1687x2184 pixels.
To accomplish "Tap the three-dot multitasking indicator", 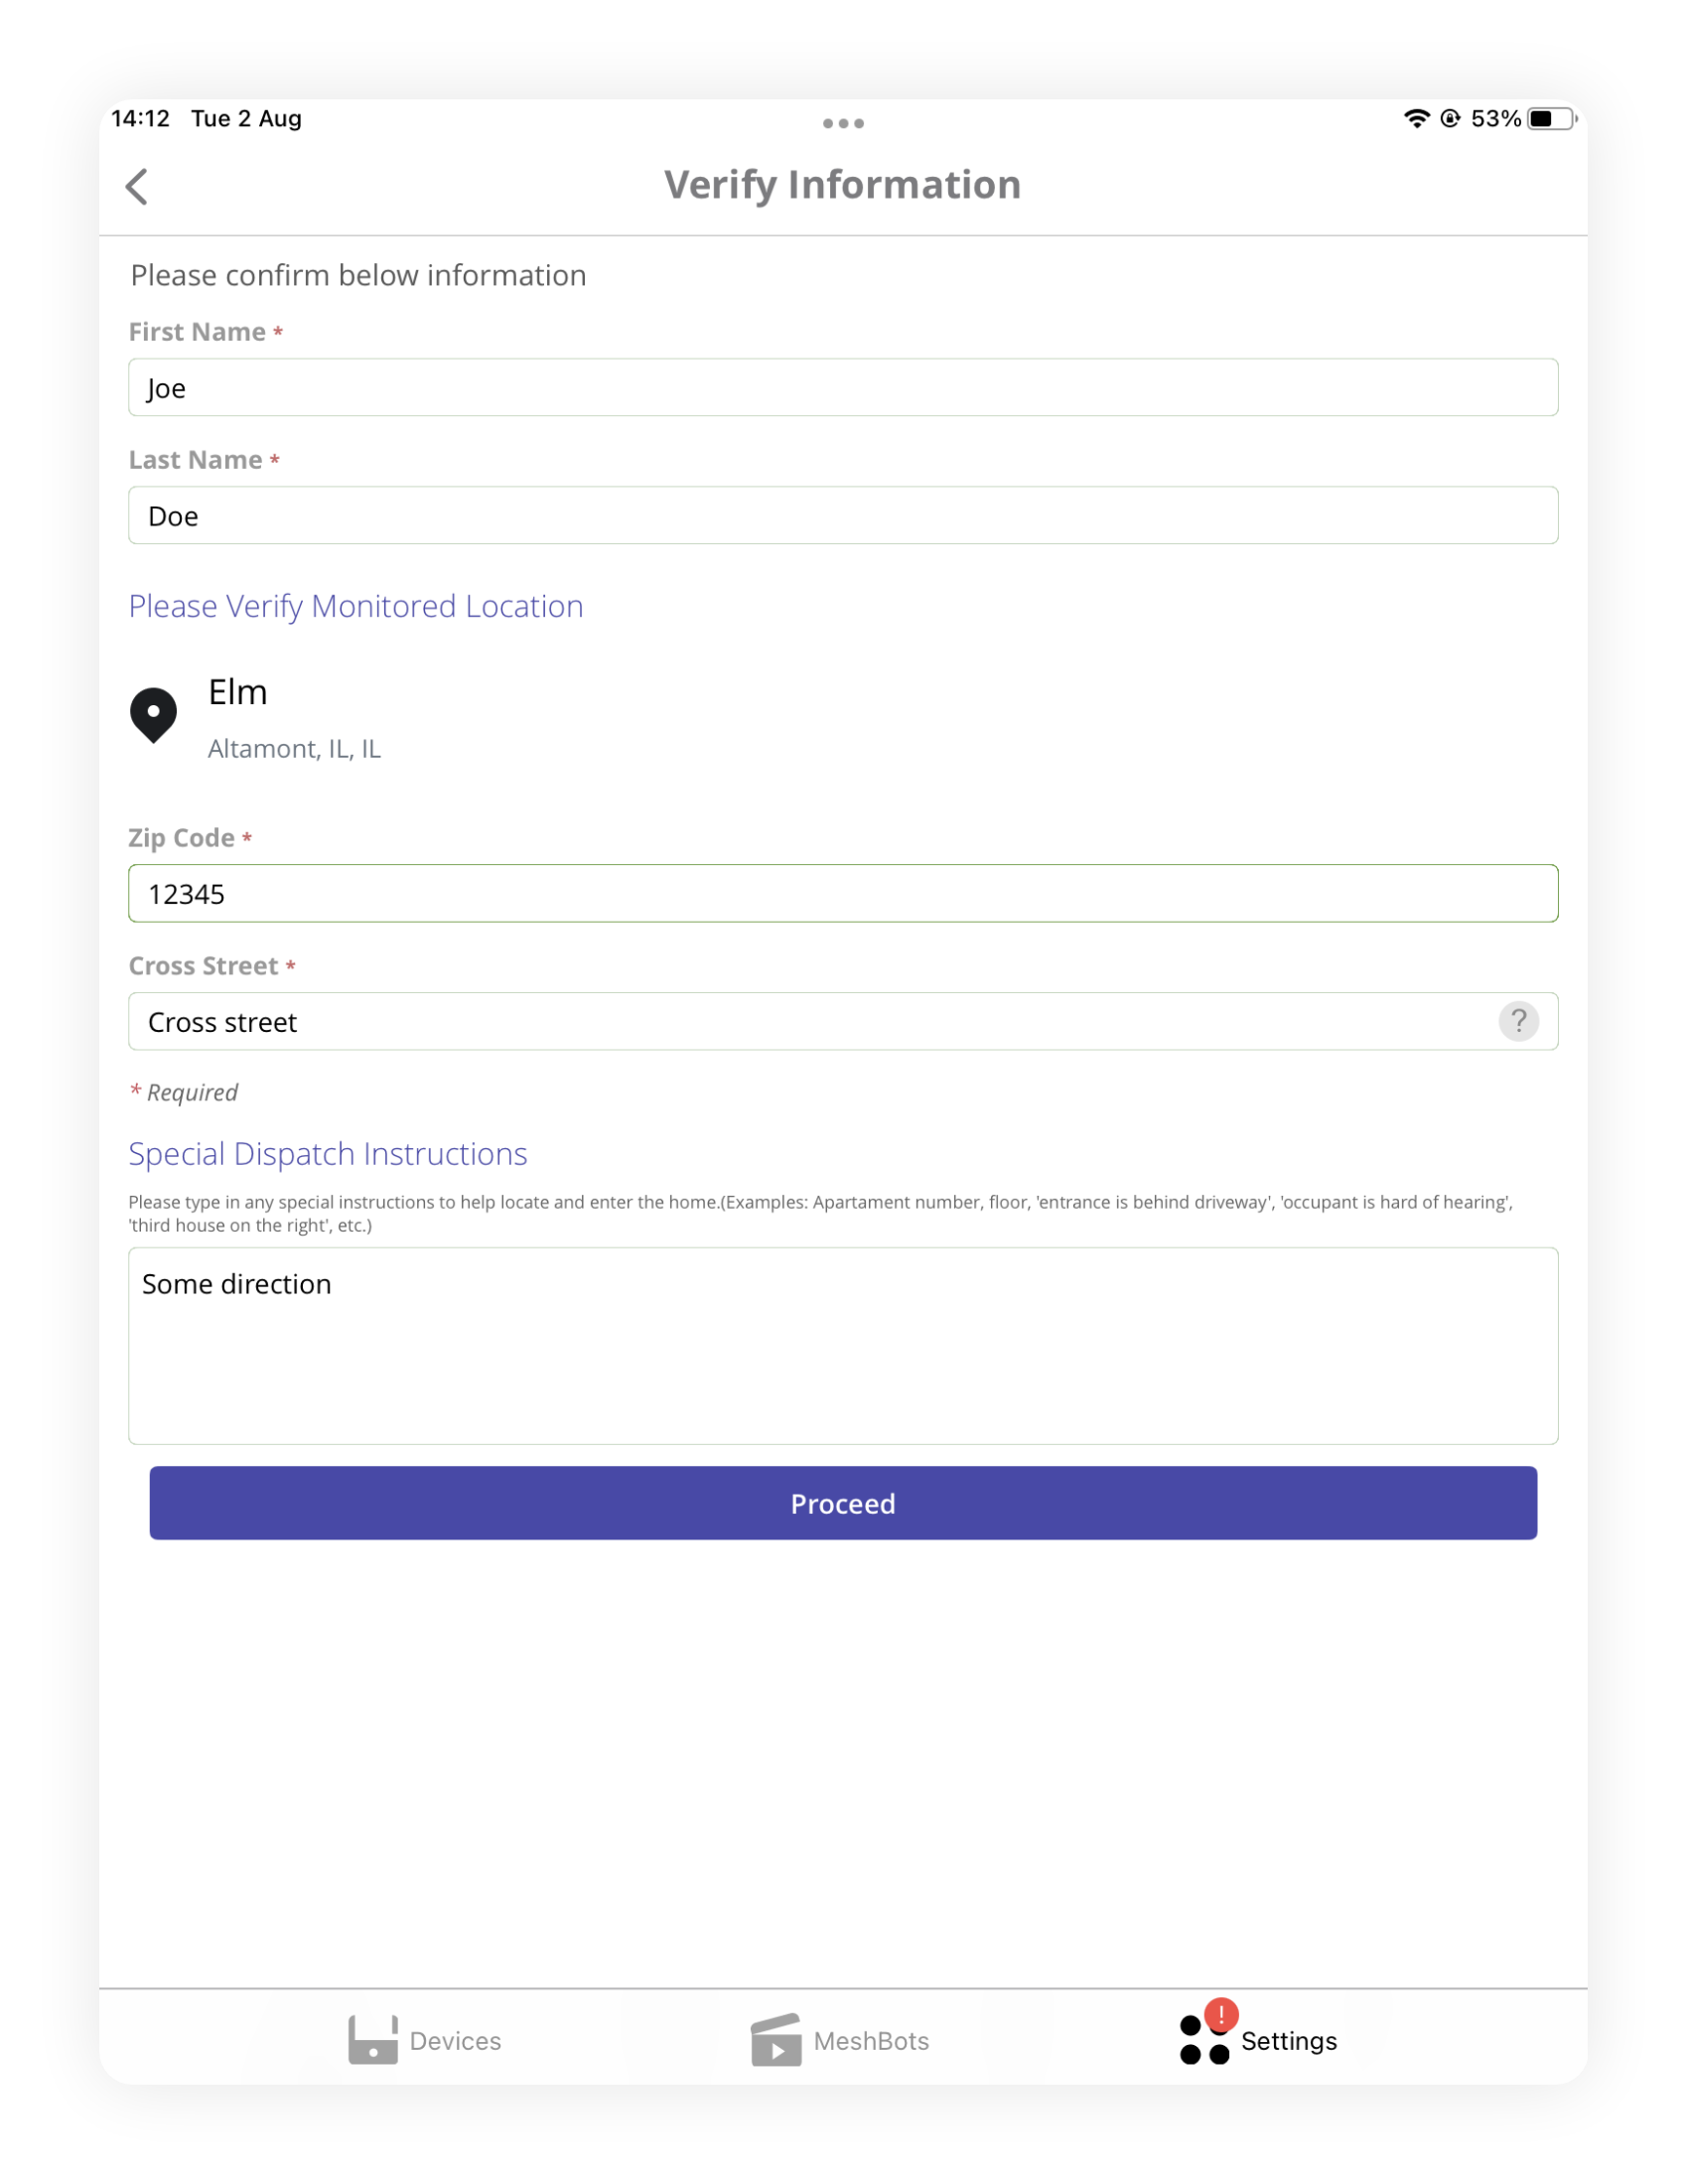I will tap(843, 124).
